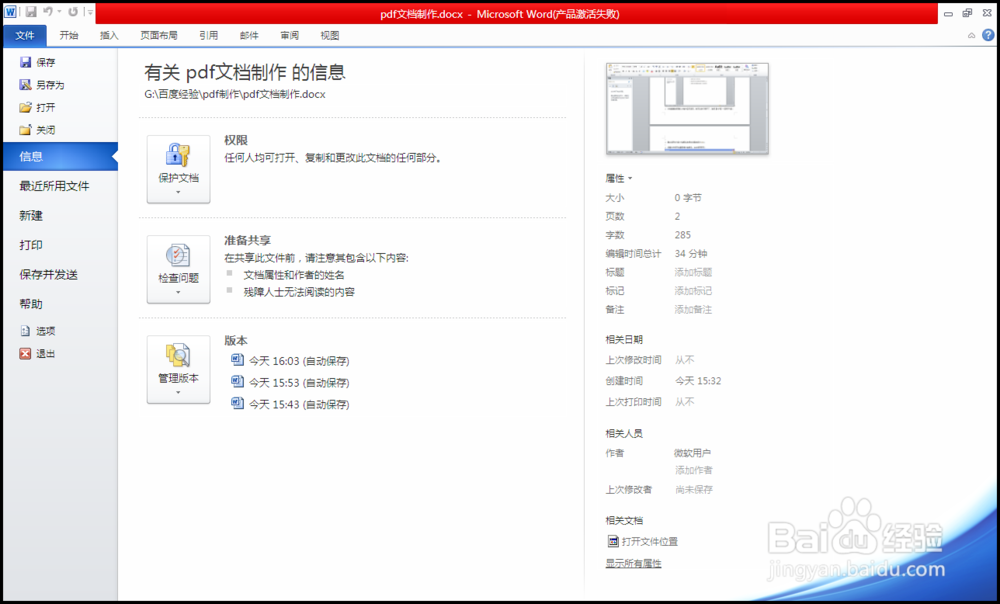The height and width of the screenshot is (604, 1000).
Task: Go to the 审阅 ribbon tab
Action: pyautogui.click(x=290, y=36)
